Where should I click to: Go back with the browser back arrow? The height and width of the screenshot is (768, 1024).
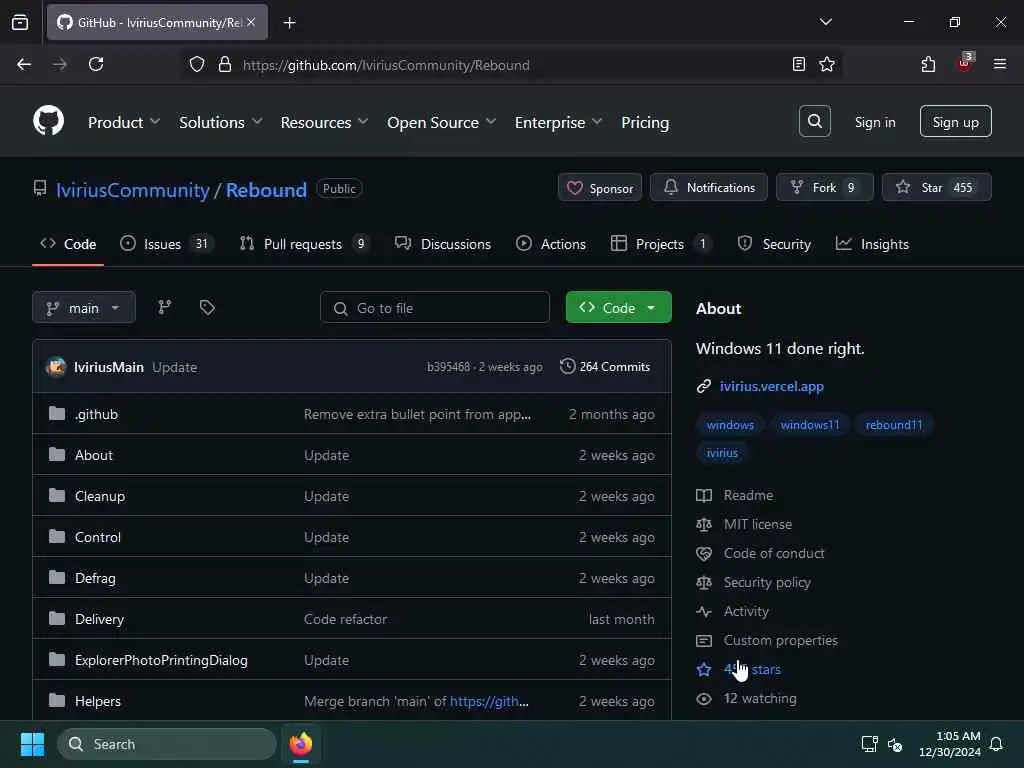click(x=24, y=64)
